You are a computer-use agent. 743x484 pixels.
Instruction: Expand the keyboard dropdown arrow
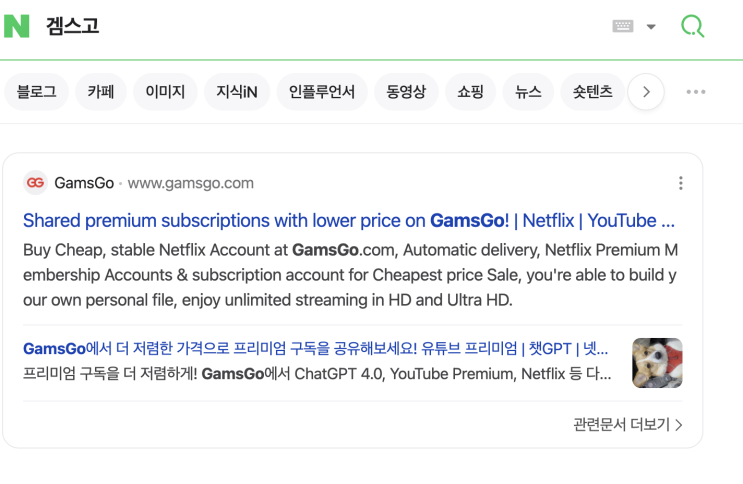tap(651, 27)
